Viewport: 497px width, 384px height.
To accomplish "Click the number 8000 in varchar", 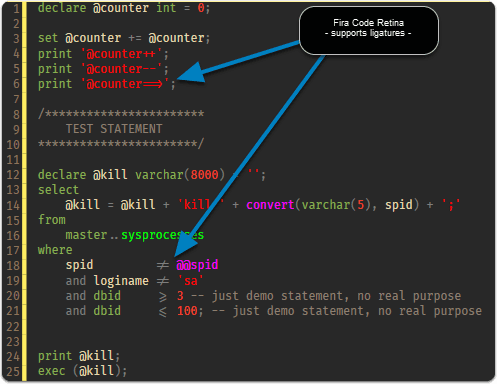I will pyautogui.click(x=204, y=175).
